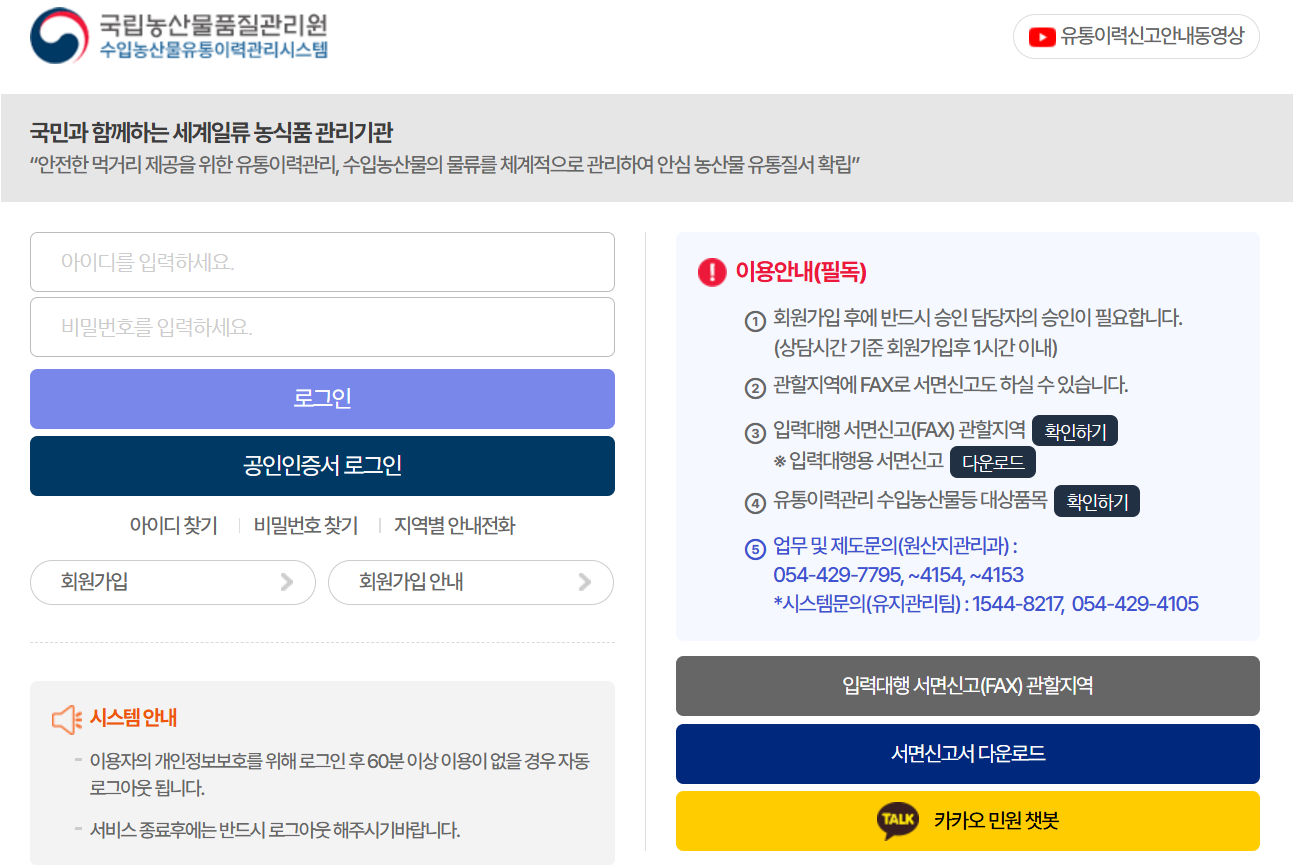Open the 회원가입 안내 guide button
This screenshot has width=1294, height=866.
pyautogui.click(x=471, y=582)
